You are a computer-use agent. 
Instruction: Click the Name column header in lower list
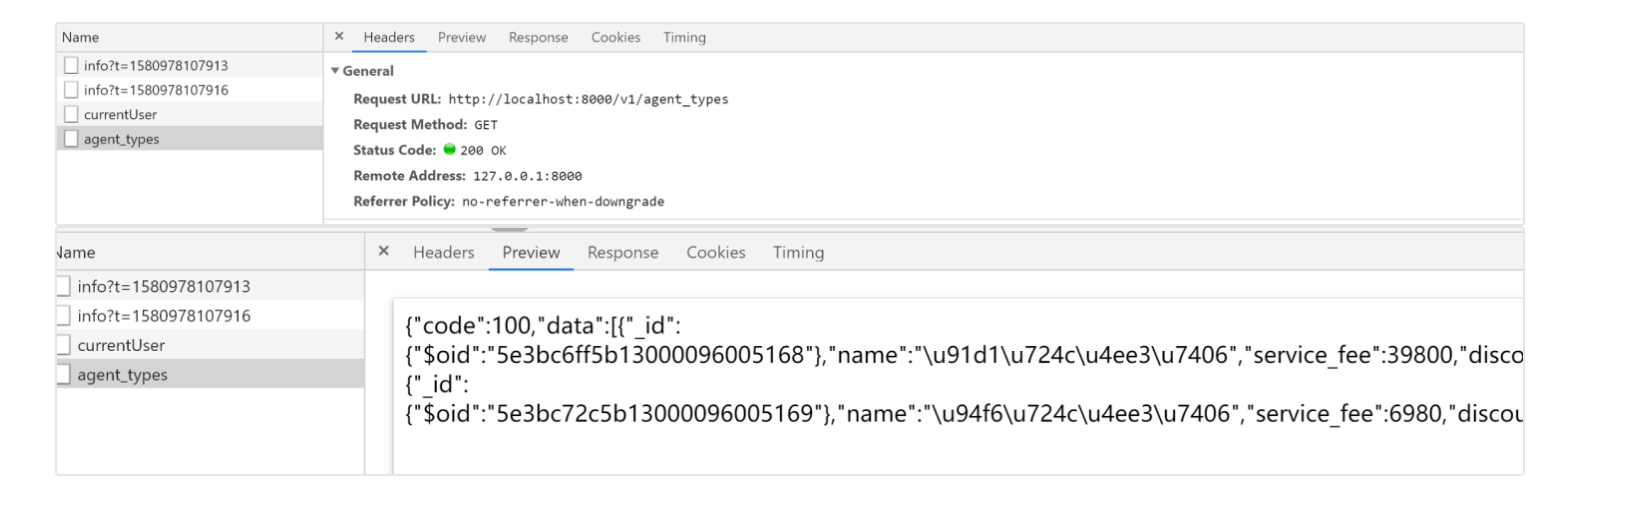pyautogui.click(x=210, y=252)
